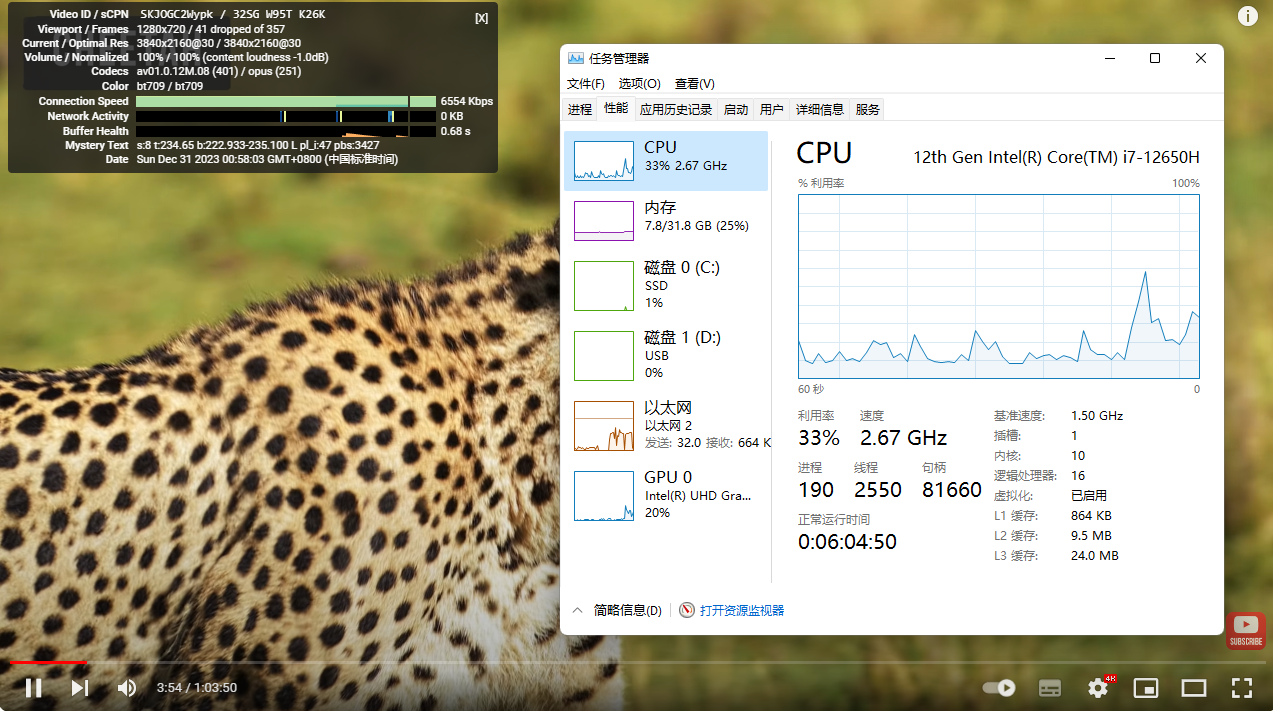Toggle subtitles closed captions button
The image size is (1273, 711).
click(x=1049, y=688)
